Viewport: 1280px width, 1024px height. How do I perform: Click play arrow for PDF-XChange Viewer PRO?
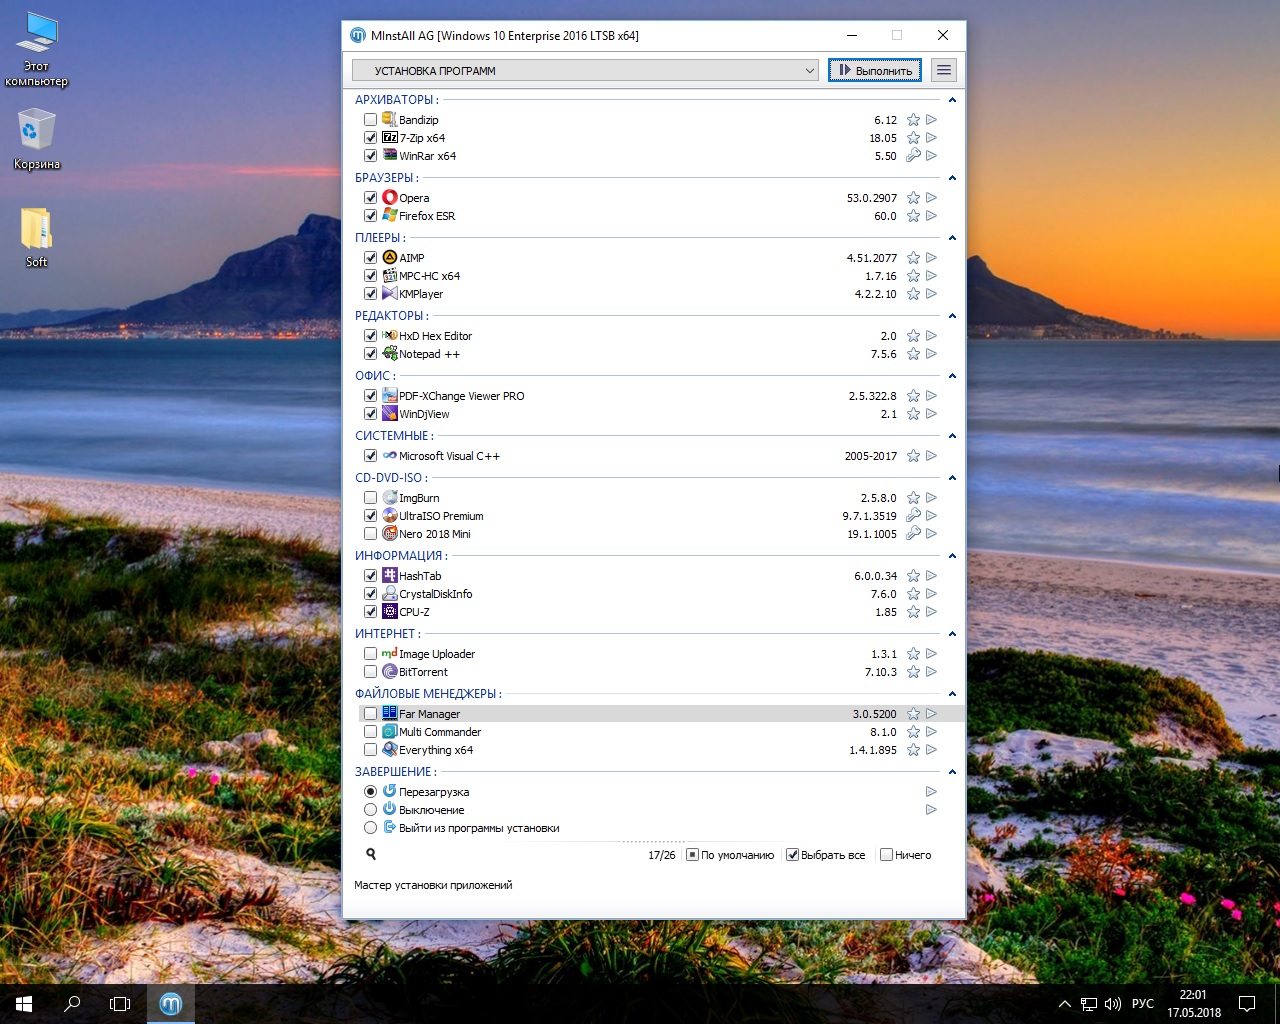(x=931, y=396)
